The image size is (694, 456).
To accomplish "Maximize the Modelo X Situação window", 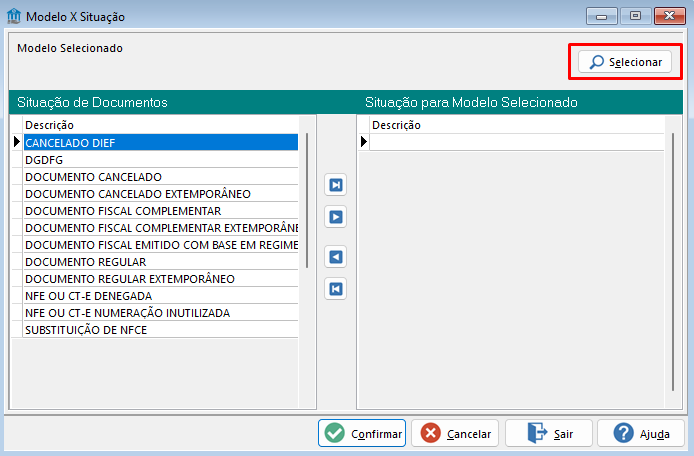I will click(636, 16).
